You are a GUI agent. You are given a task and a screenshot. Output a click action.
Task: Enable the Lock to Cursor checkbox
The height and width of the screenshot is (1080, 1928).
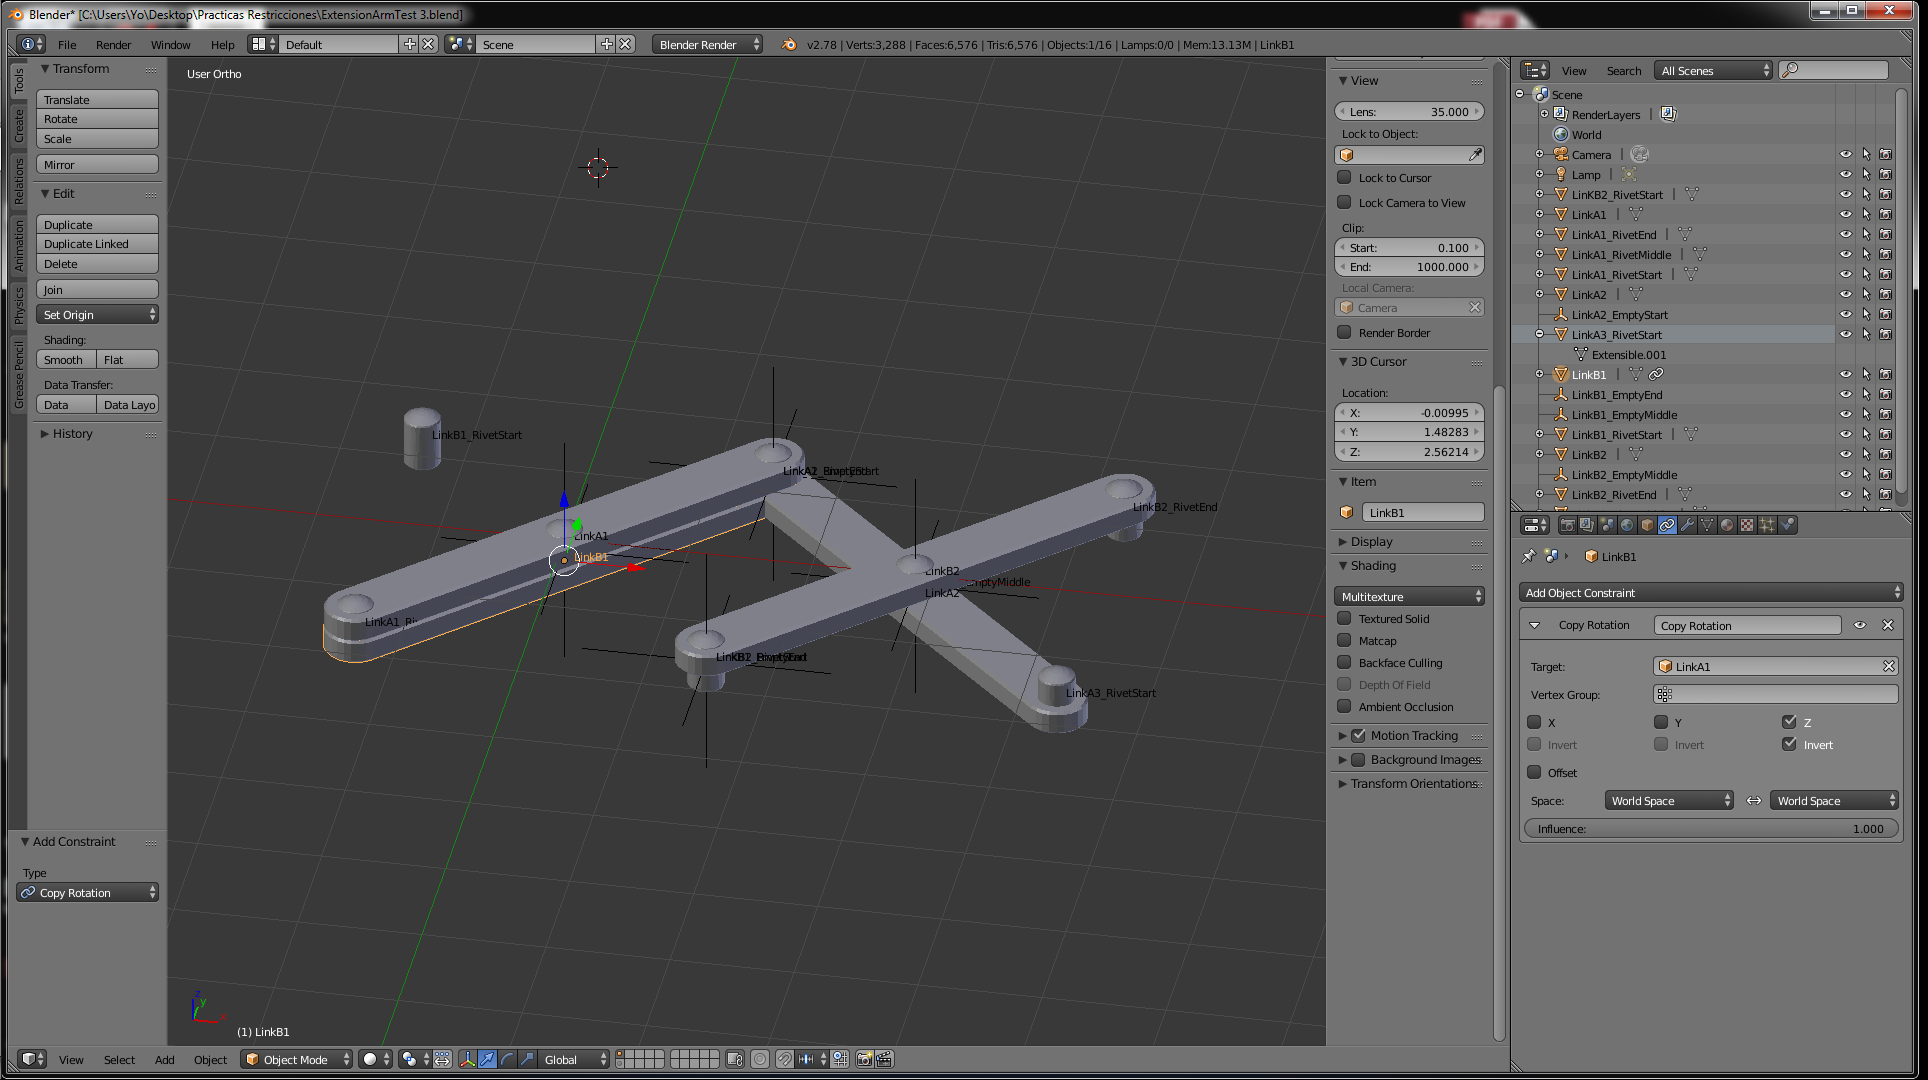tap(1345, 178)
